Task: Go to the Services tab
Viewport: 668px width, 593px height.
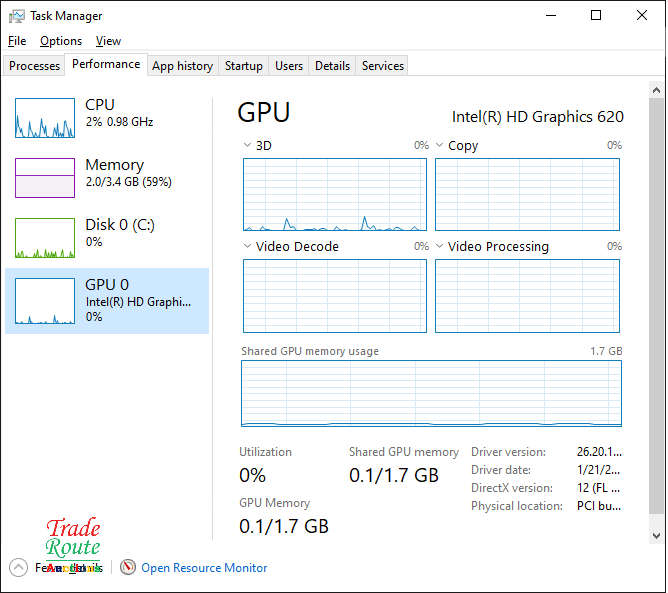Action: [x=382, y=66]
